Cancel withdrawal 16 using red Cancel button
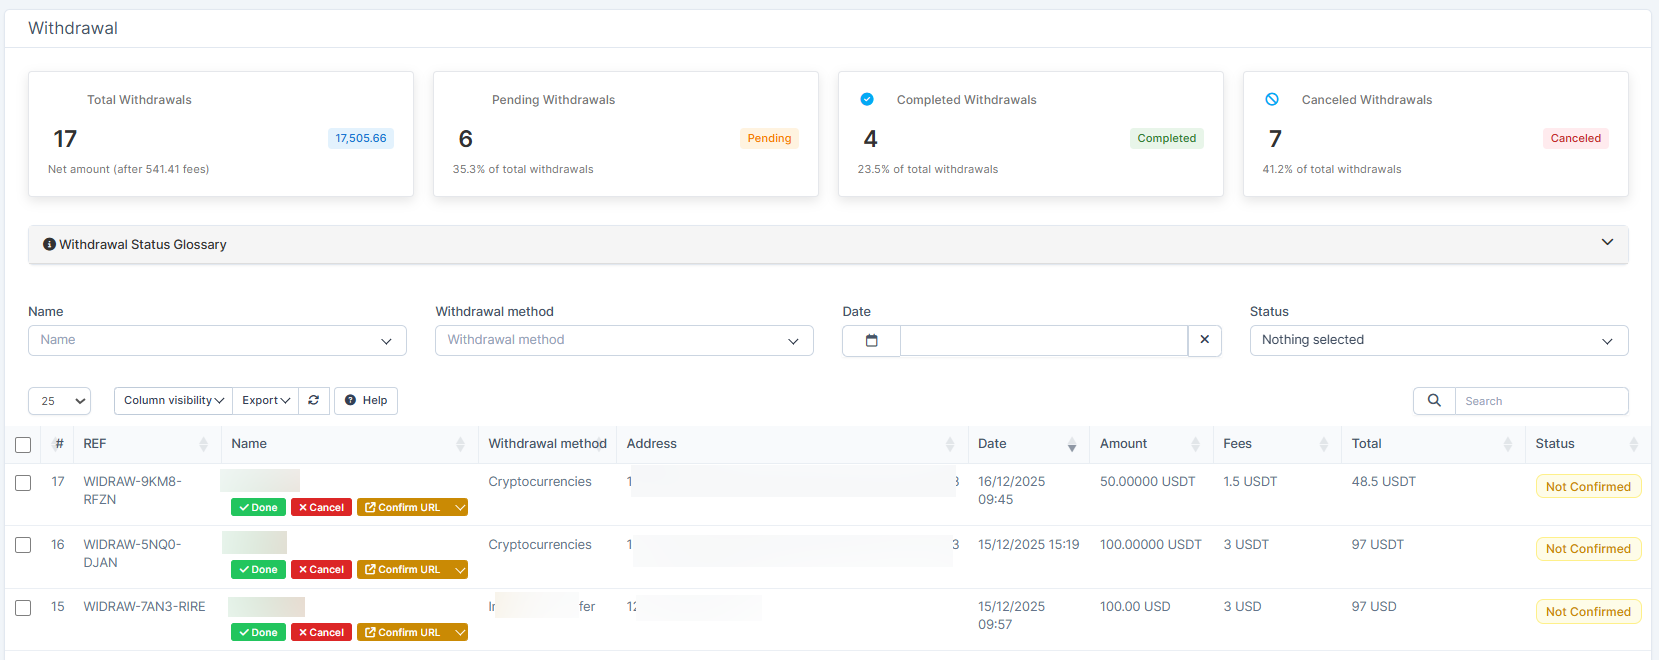 (321, 570)
